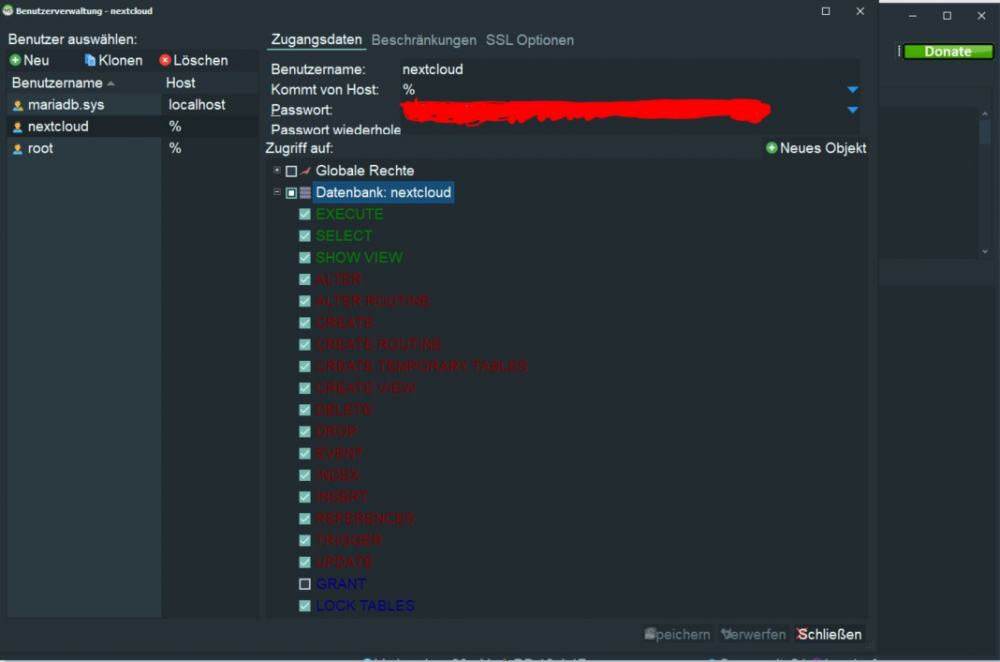The width and height of the screenshot is (1000, 662).
Task: Switch to the SSL Optionen tab
Action: point(529,40)
